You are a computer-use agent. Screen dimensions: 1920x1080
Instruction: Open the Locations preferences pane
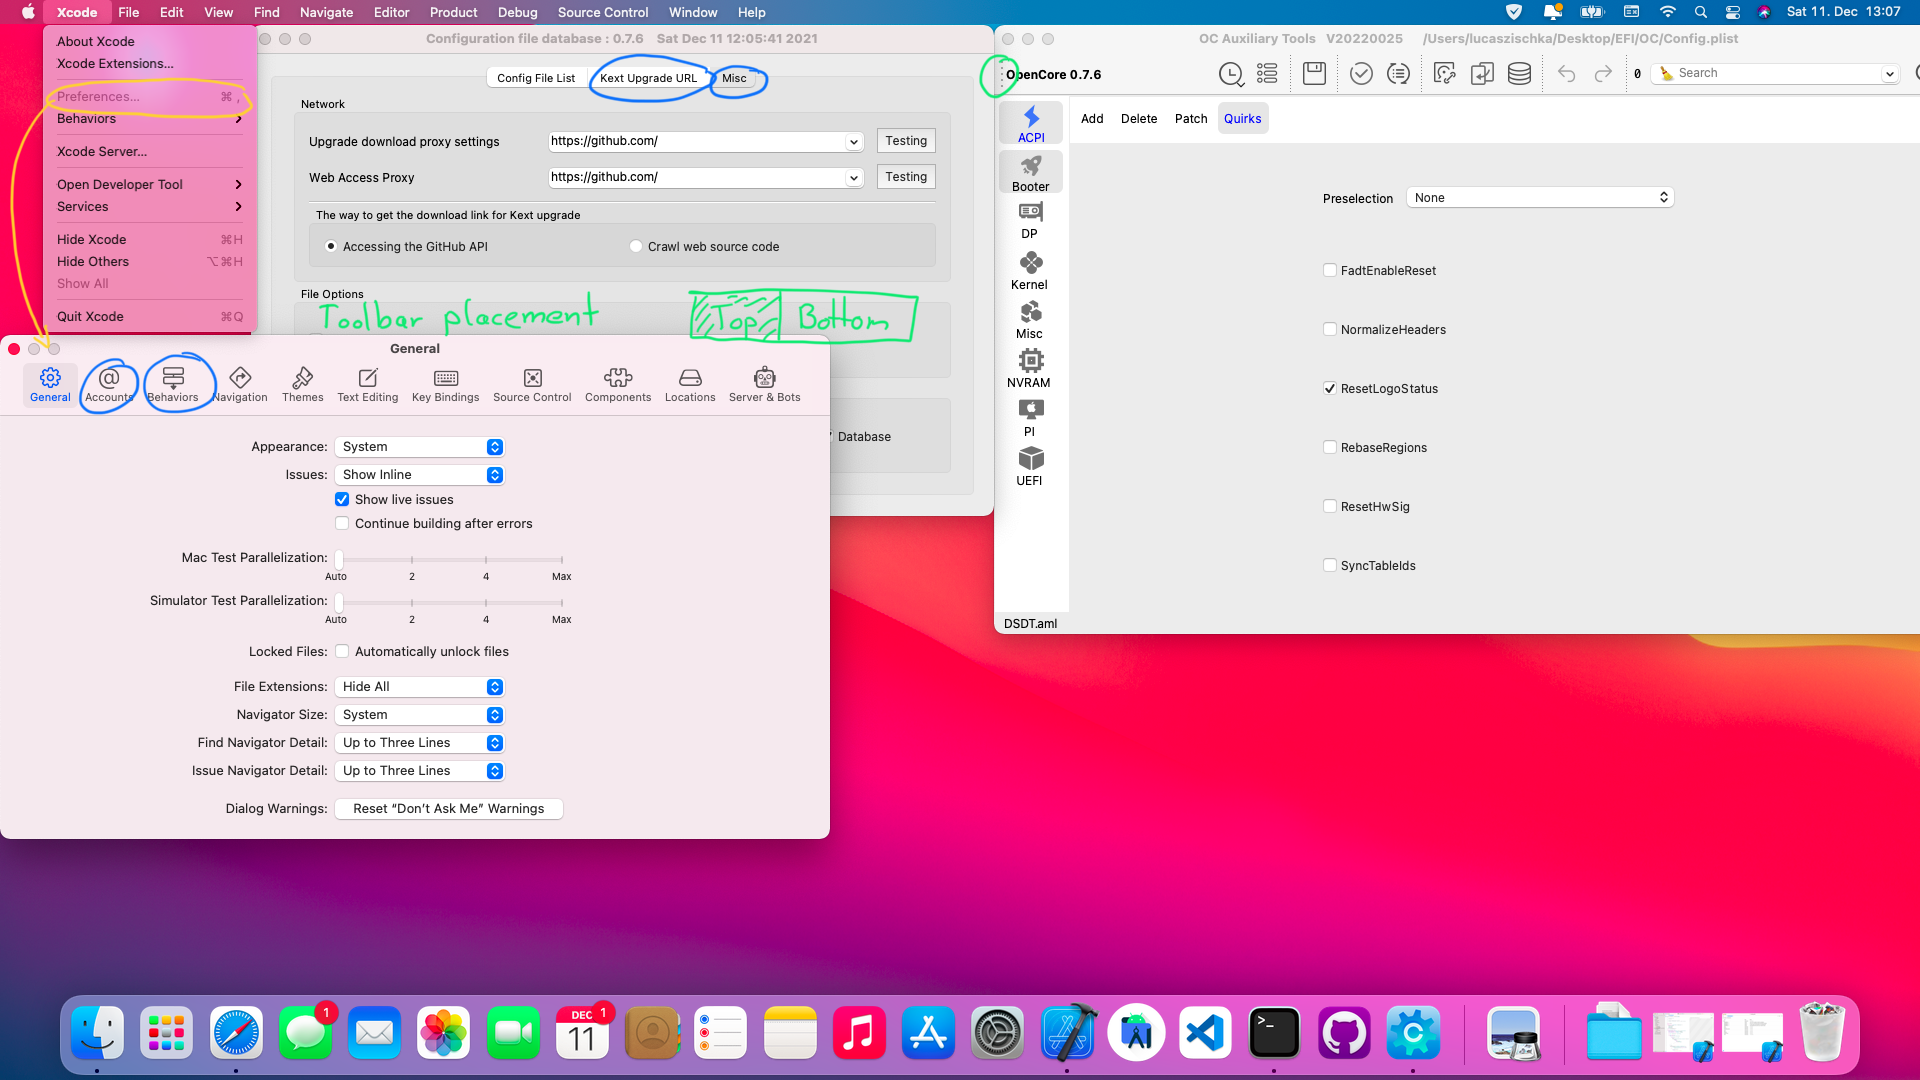(x=690, y=385)
